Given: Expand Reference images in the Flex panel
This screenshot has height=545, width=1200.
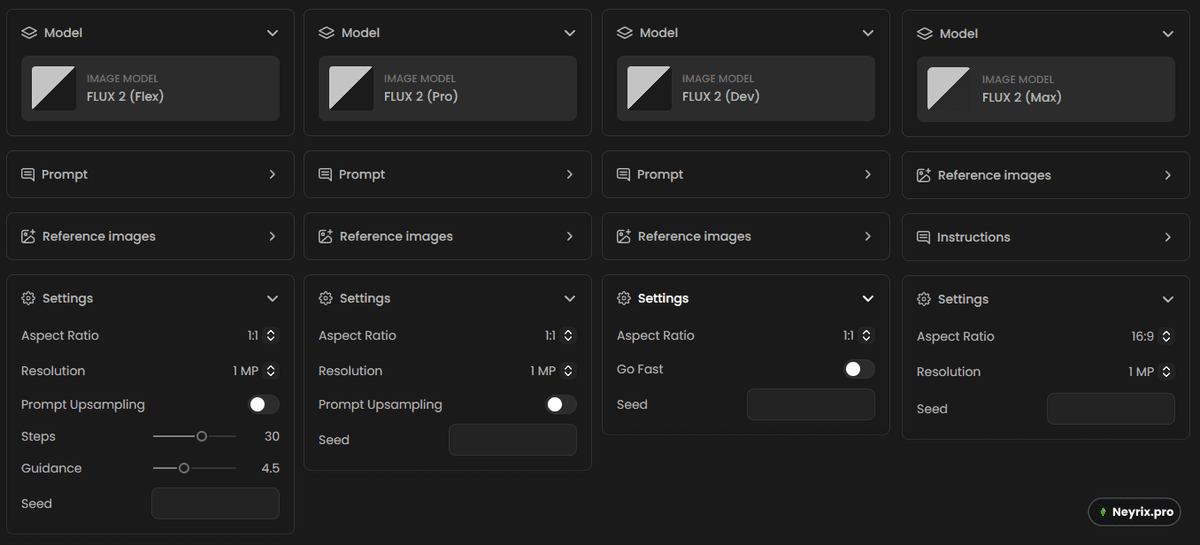Looking at the screenshot, I should [x=272, y=236].
